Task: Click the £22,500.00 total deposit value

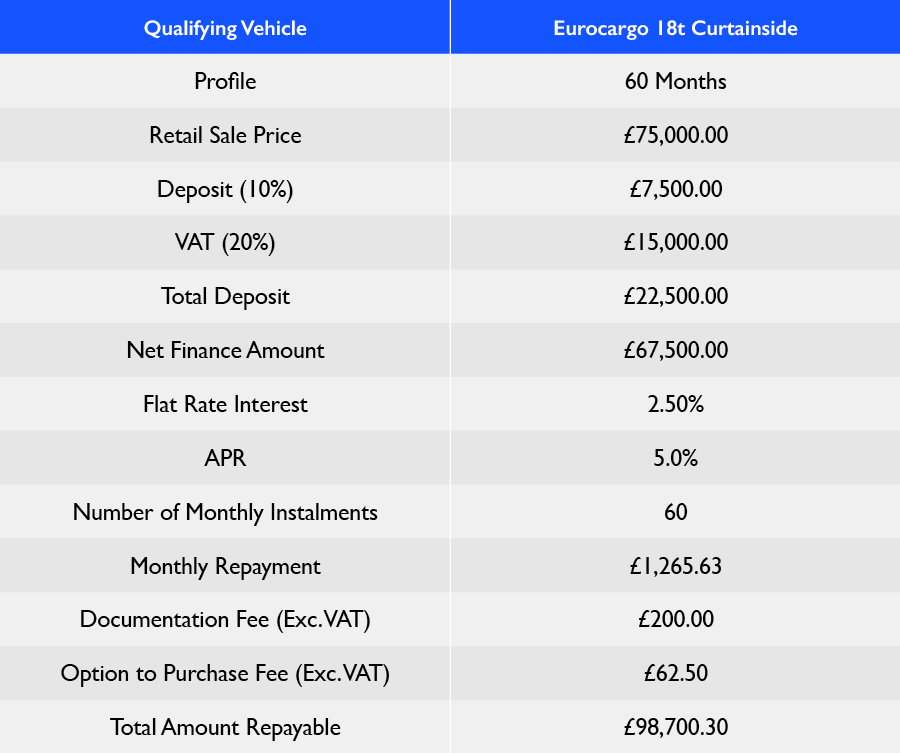Action: (x=675, y=297)
